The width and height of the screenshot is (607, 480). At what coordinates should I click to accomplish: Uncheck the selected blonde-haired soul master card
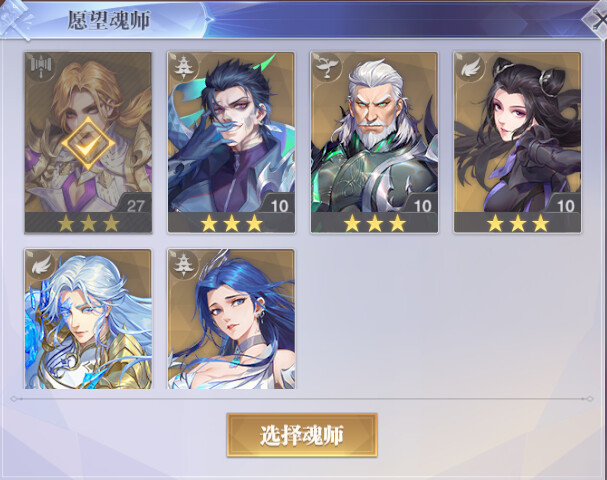coord(88,143)
